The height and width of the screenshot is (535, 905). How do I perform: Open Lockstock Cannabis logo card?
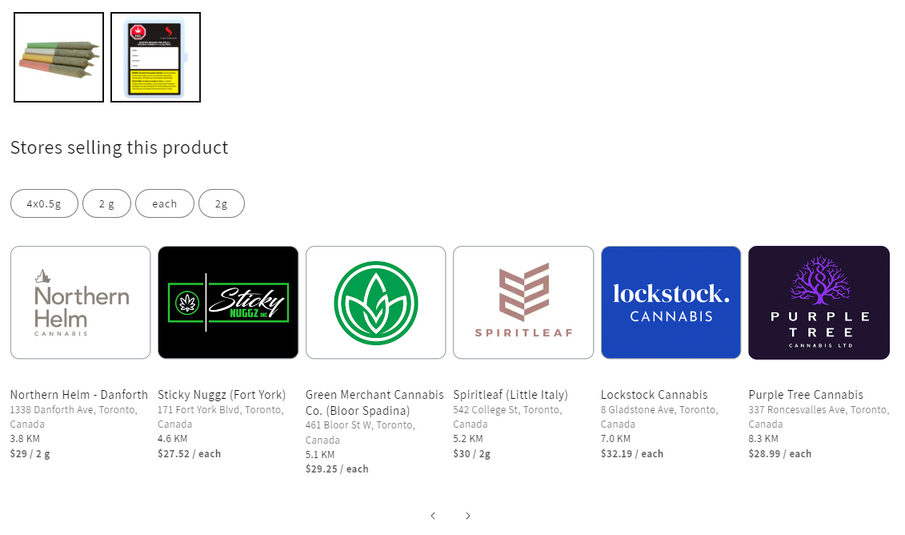671,302
